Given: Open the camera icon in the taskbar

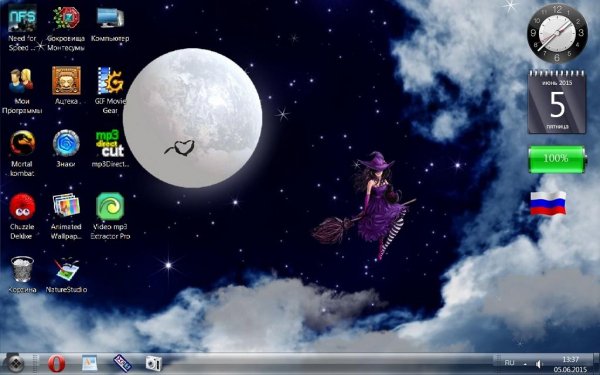Looking at the screenshot, I should click(x=153, y=363).
